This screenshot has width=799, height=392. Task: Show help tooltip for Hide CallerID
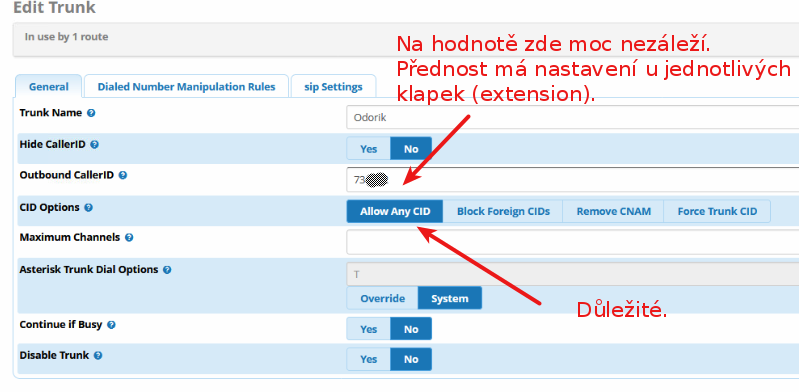pyautogui.click(x=94, y=145)
